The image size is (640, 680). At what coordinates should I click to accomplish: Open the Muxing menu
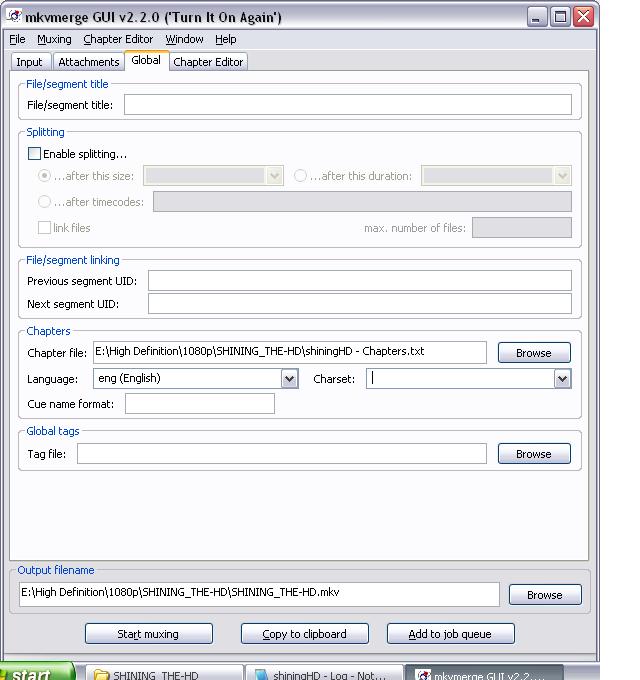pos(54,39)
